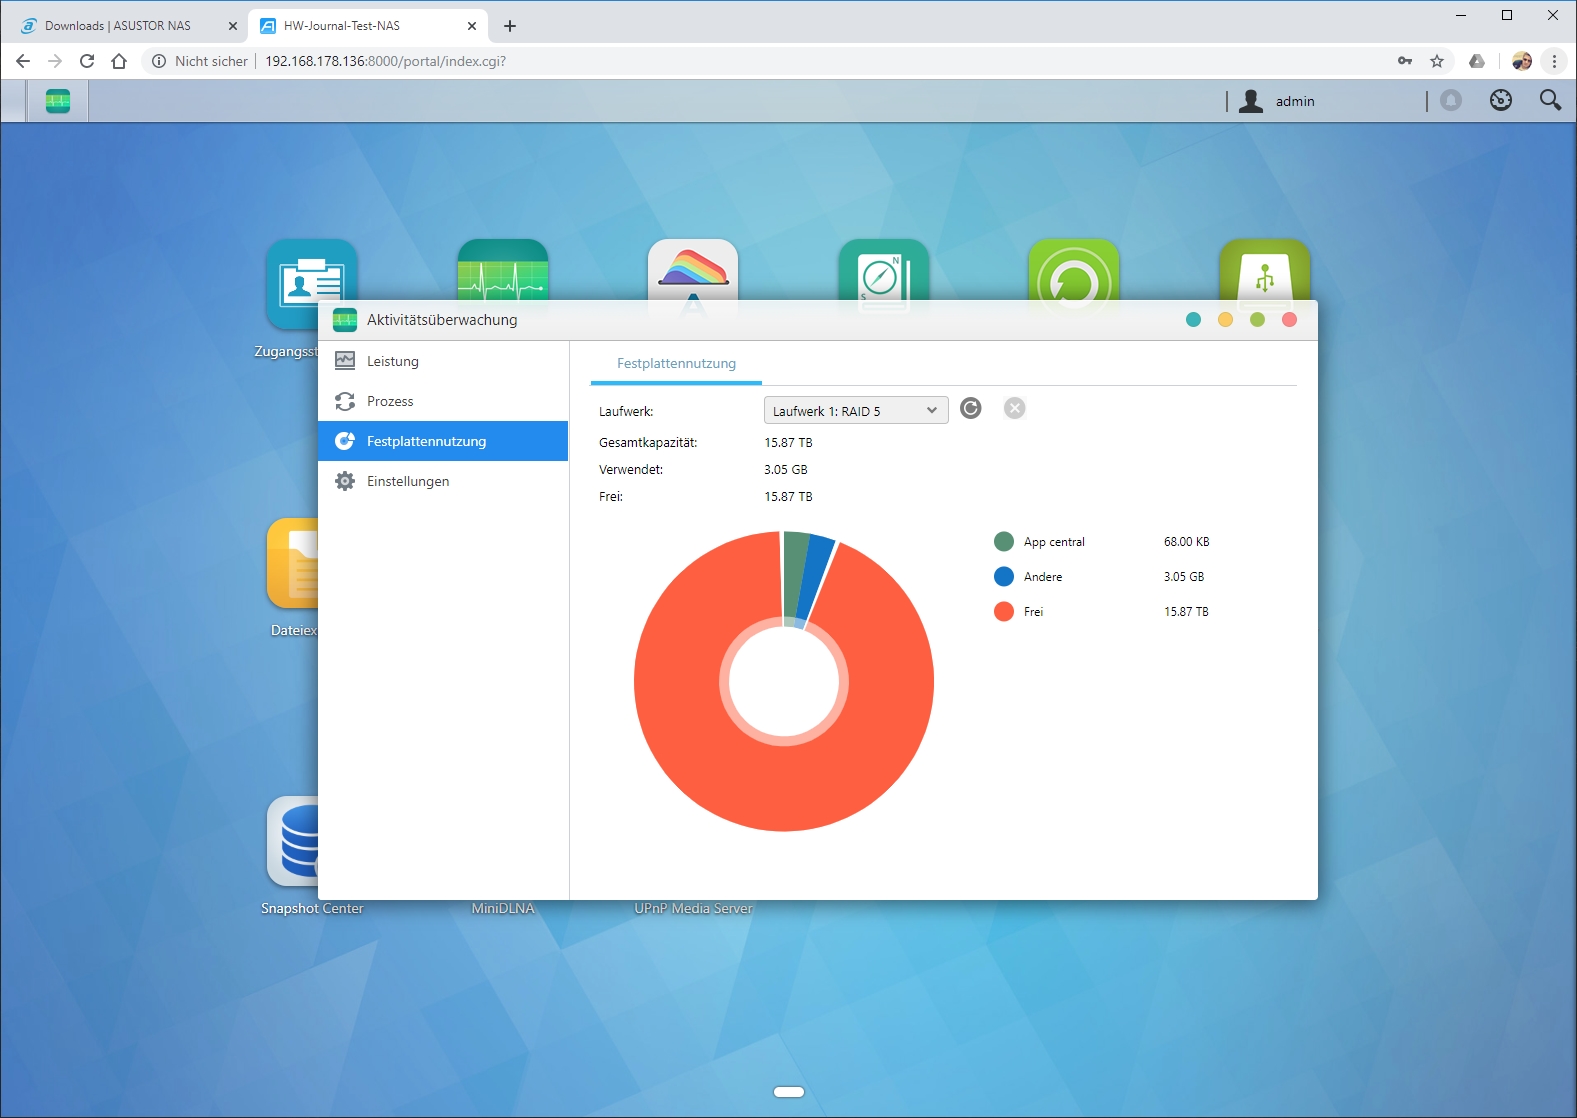The height and width of the screenshot is (1118, 1577).
Task: Open the ADM tools gauge icon
Action: [x=1501, y=100]
